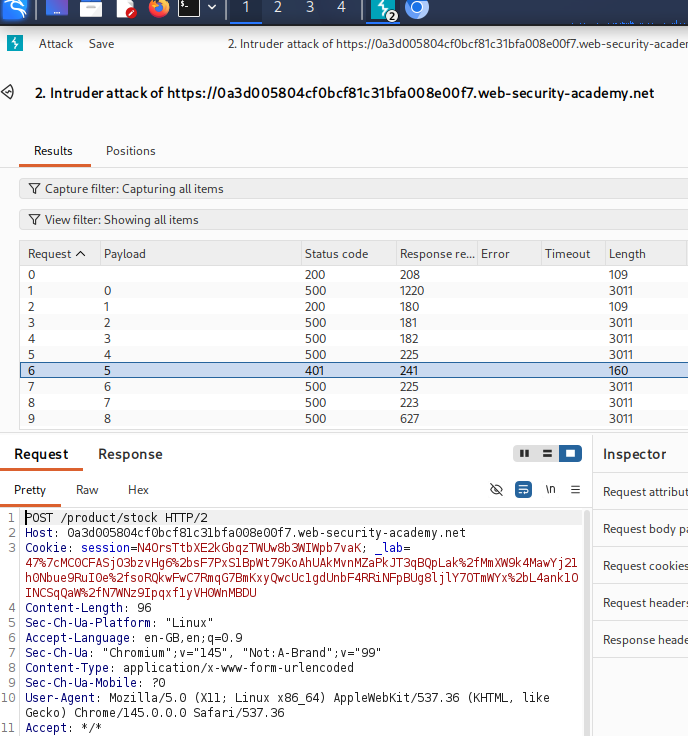Select request row 0 with length 109
This screenshot has height=736, width=688.
pyautogui.click(x=353, y=275)
